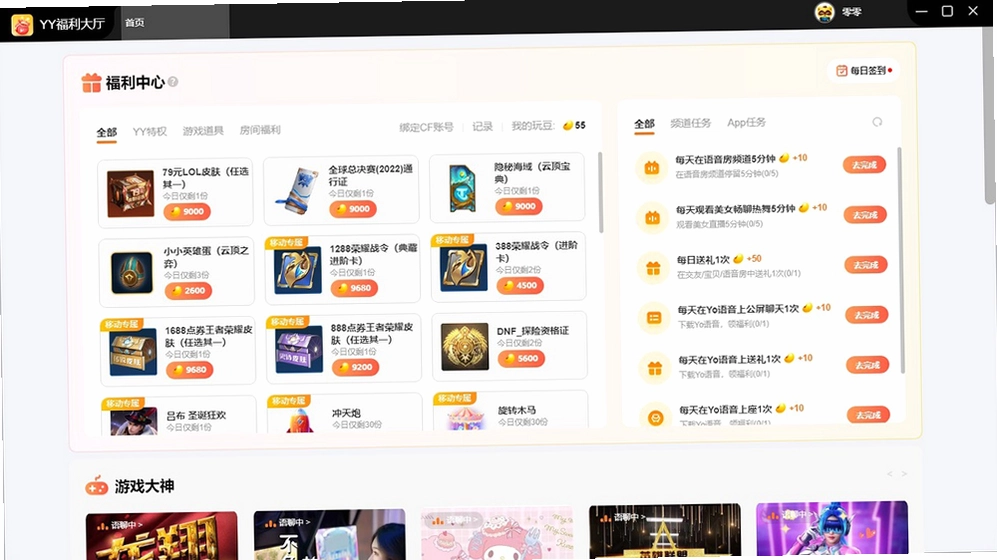Click the 全球总决赛(2022)通行证 pass icon
Viewport: 997px width, 560px height.
297,191
